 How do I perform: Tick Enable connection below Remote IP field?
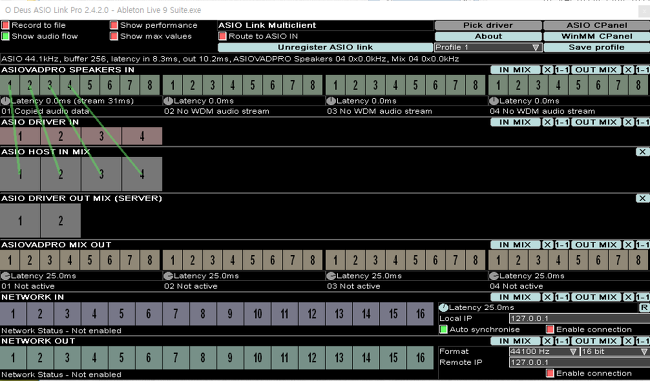[x=550, y=373]
